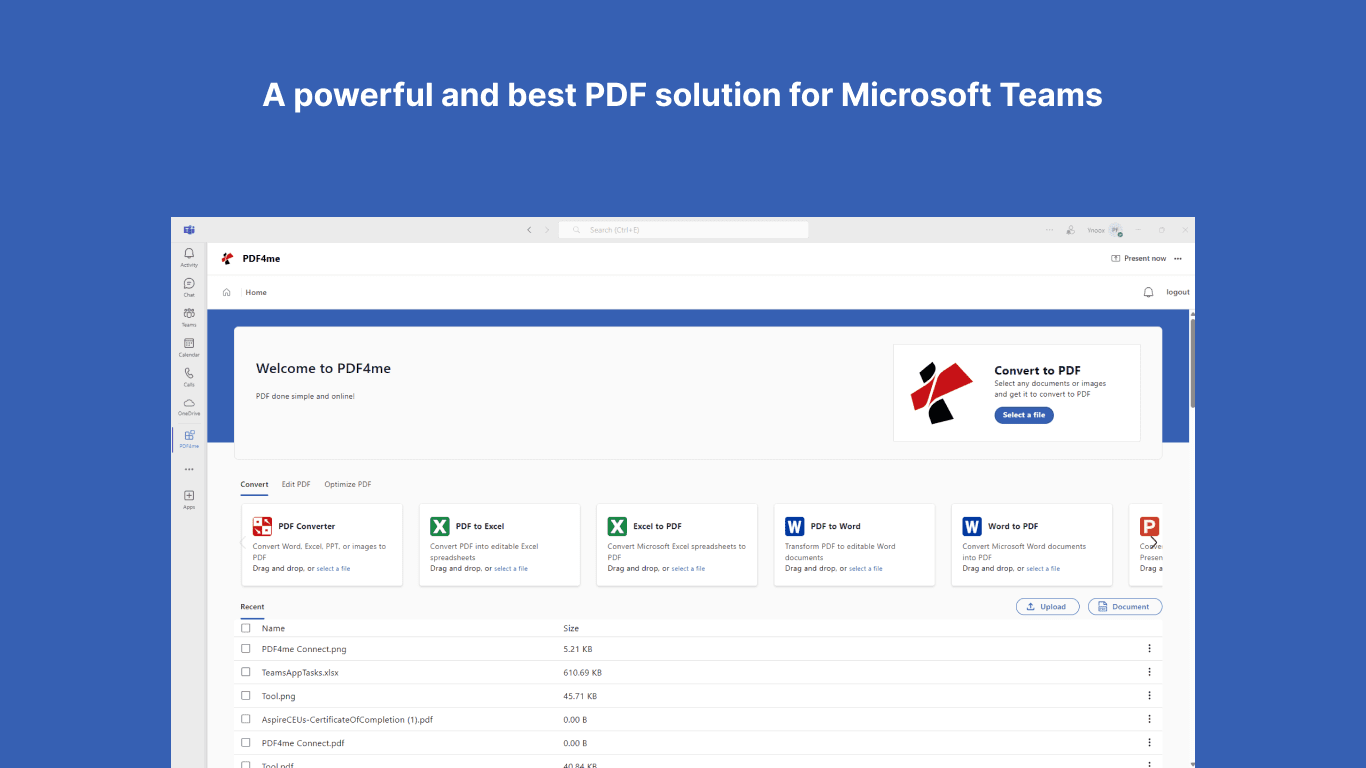Check the box for PDF4me Connect.pdf
The width and height of the screenshot is (1366, 768).
(x=246, y=742)
